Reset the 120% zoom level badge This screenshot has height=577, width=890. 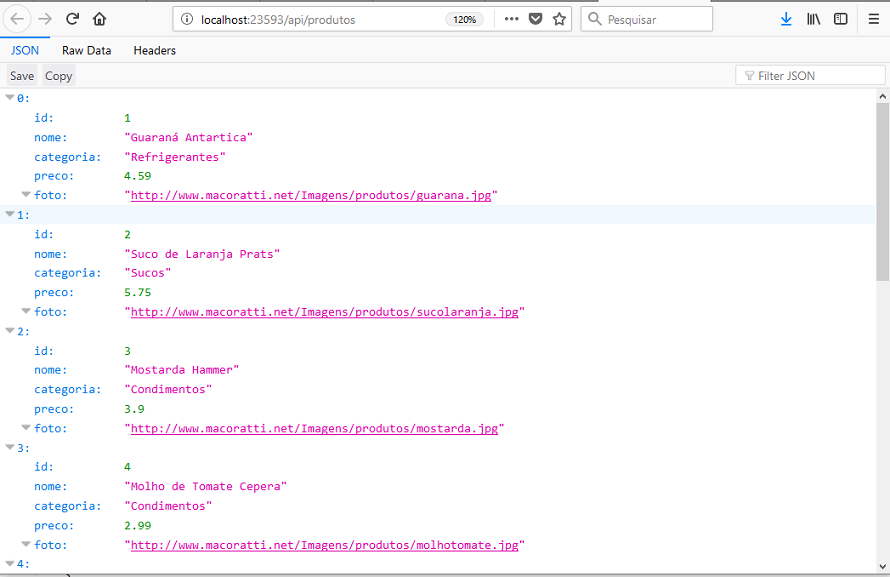pyautogui.click(x=464, y=19)
